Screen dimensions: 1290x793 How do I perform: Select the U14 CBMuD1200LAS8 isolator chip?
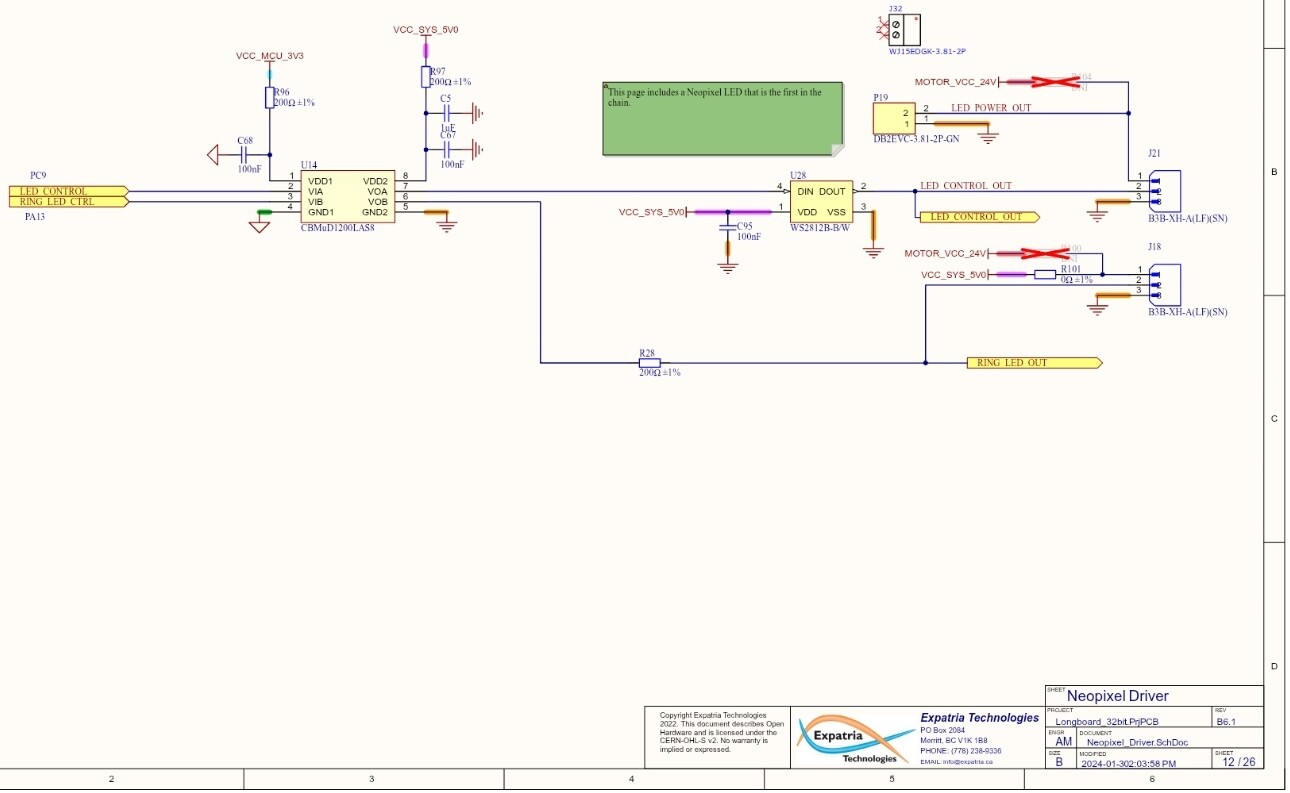(x=347, y=196)
